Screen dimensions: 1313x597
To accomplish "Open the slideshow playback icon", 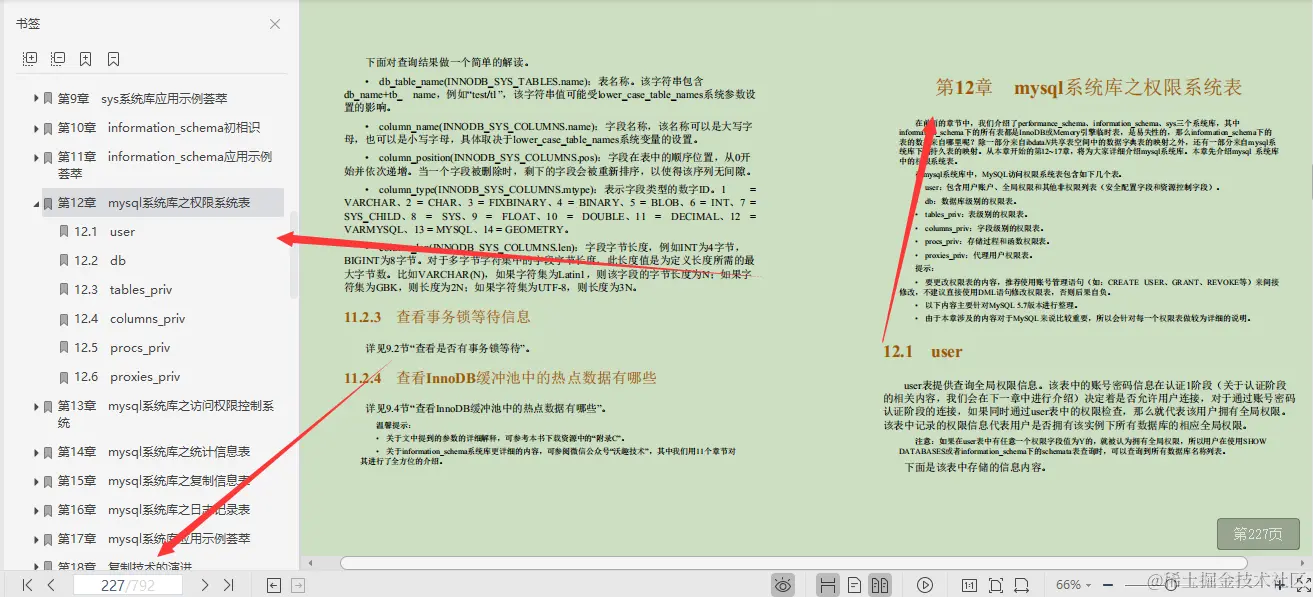I will (925, 584).
